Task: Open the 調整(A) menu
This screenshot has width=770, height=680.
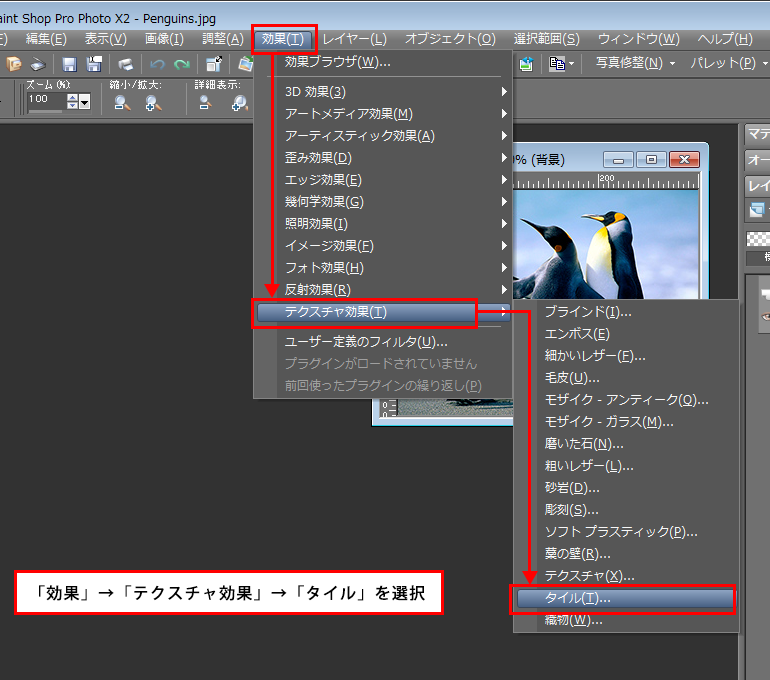Action: point(223,39)
